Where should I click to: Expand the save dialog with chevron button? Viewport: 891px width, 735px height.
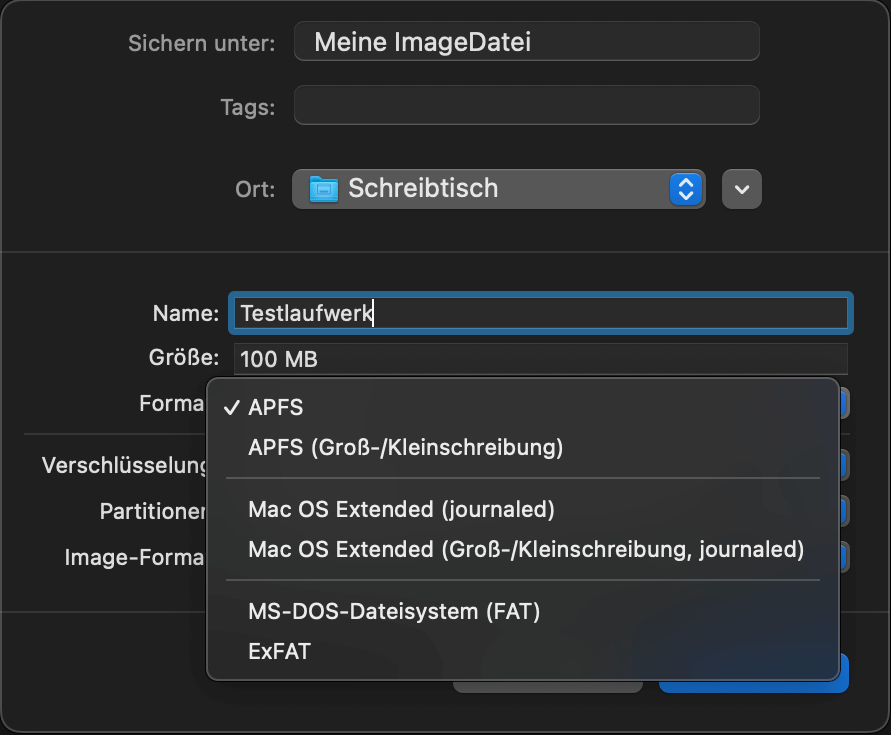tap(742, 189)
